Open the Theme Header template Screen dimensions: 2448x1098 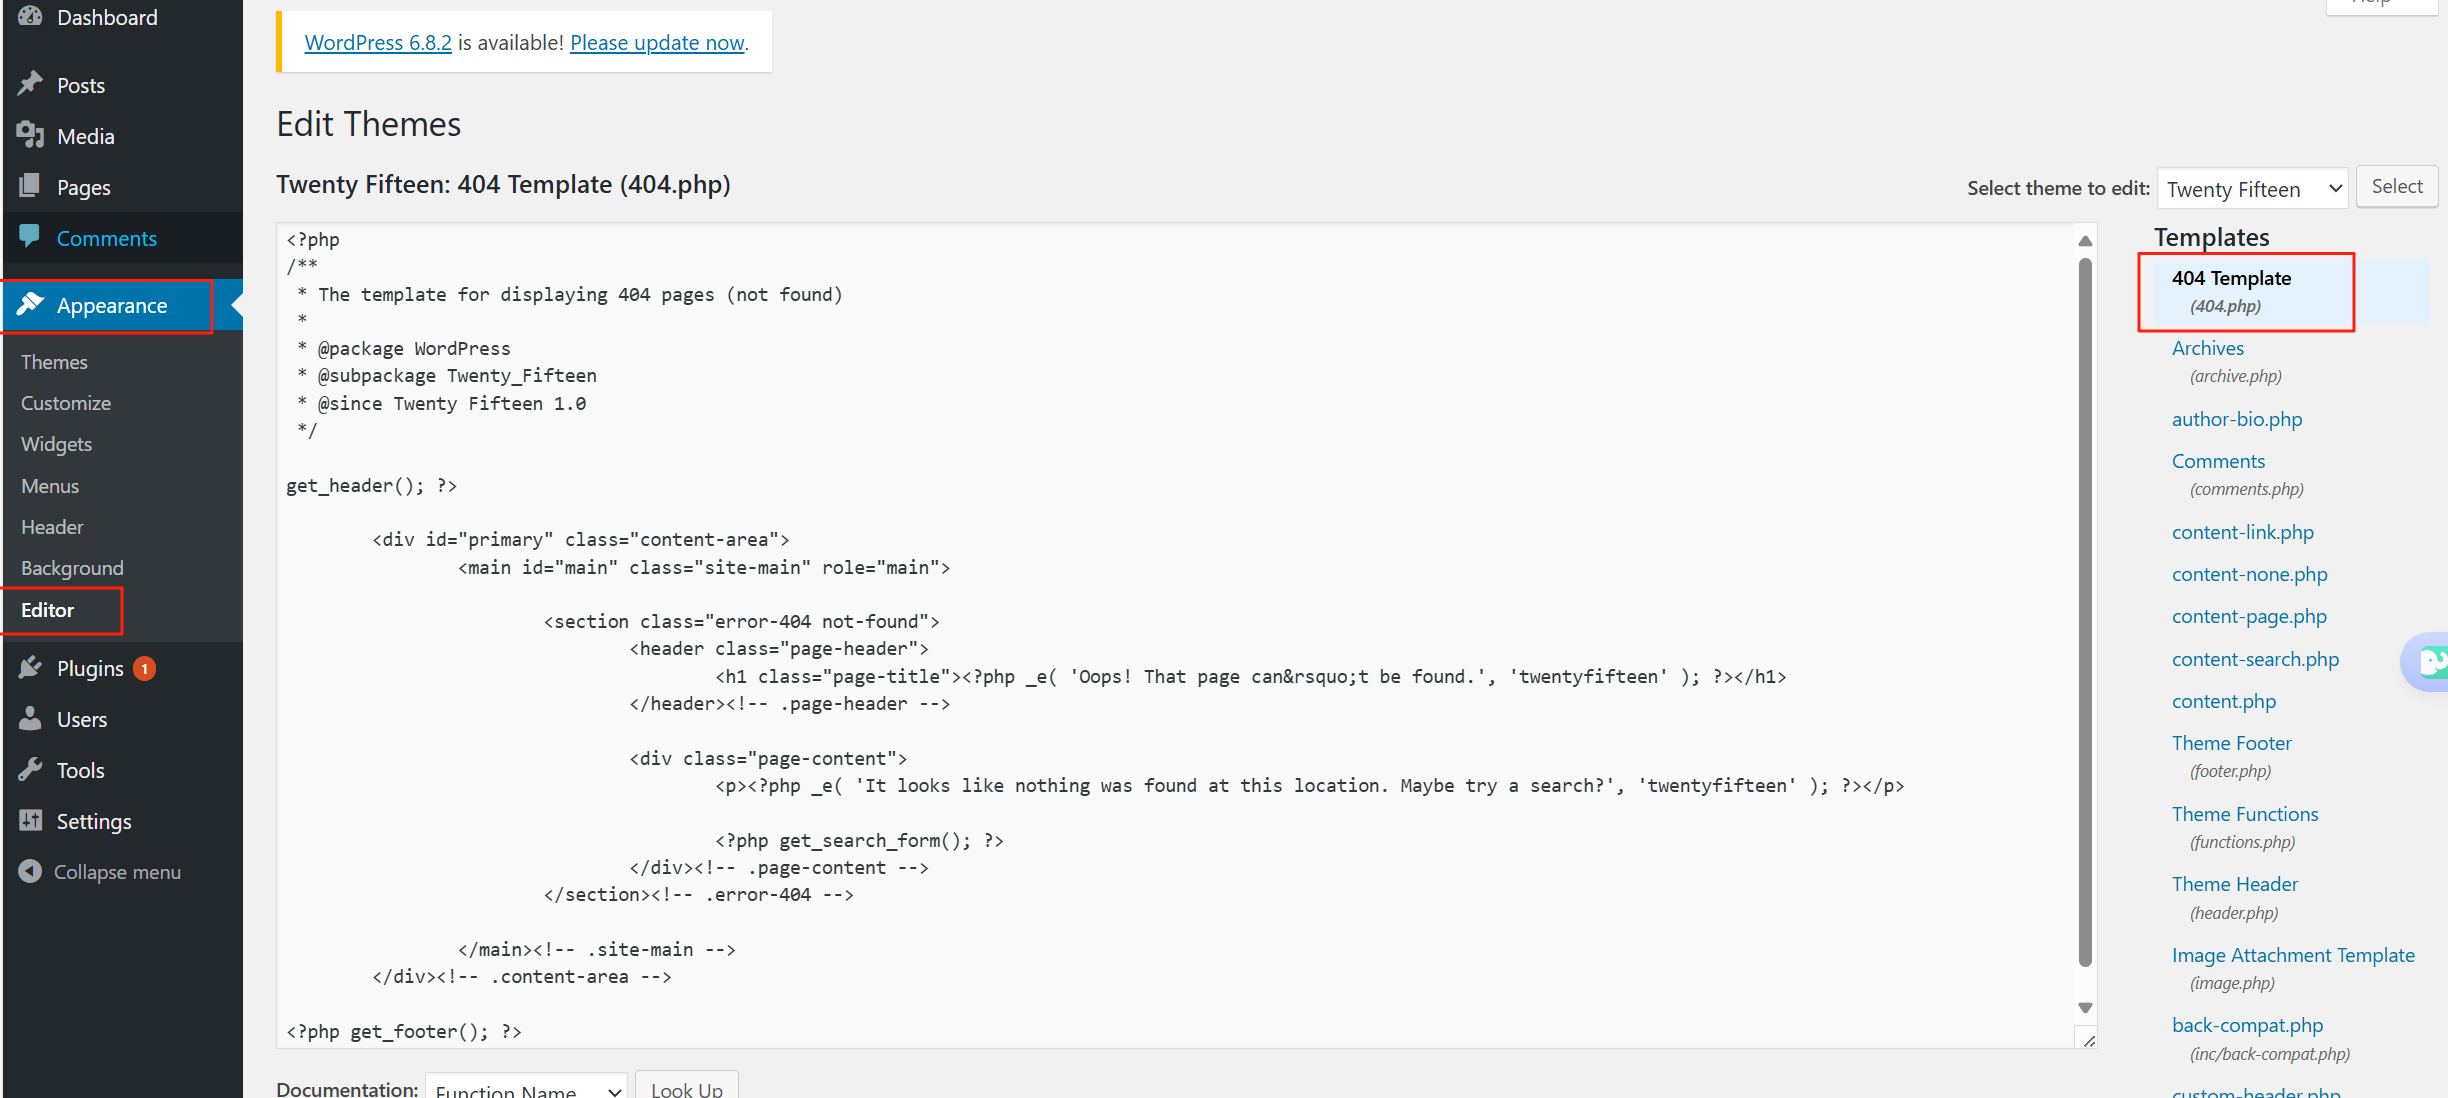tap(2235, 884)
